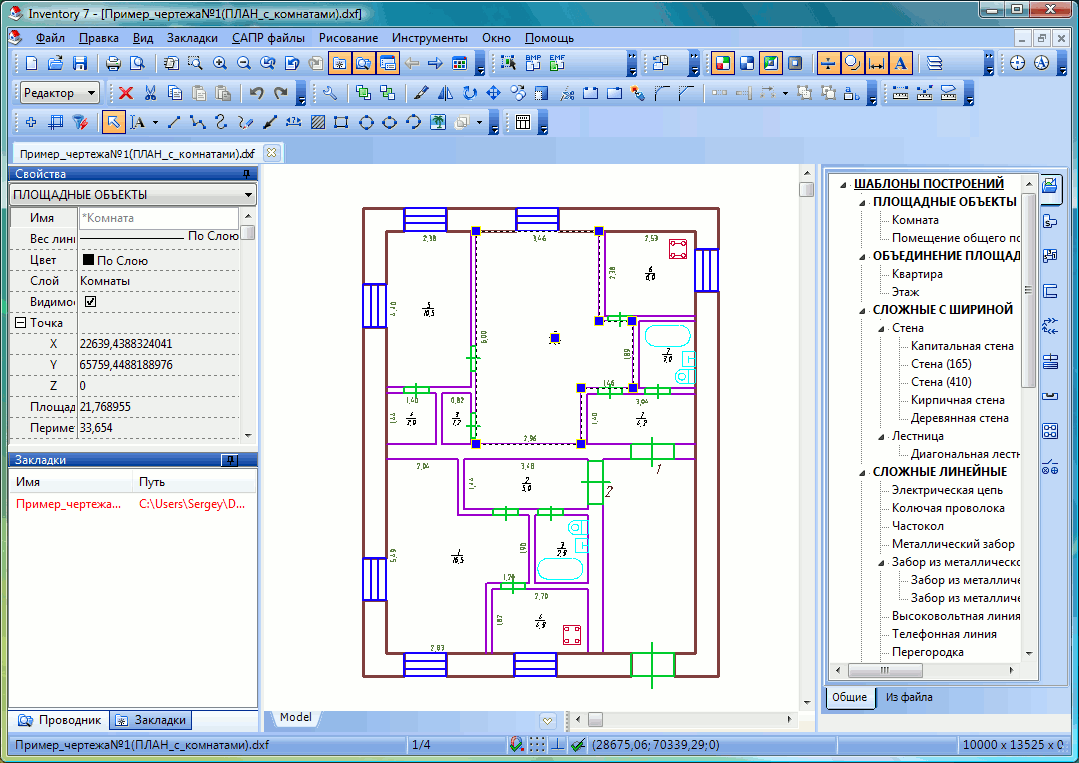Click the template tree horizontal scrollbar thumb
This screenshot has width=1079, height=763.
pyautogui.click(x=884, y=670)
